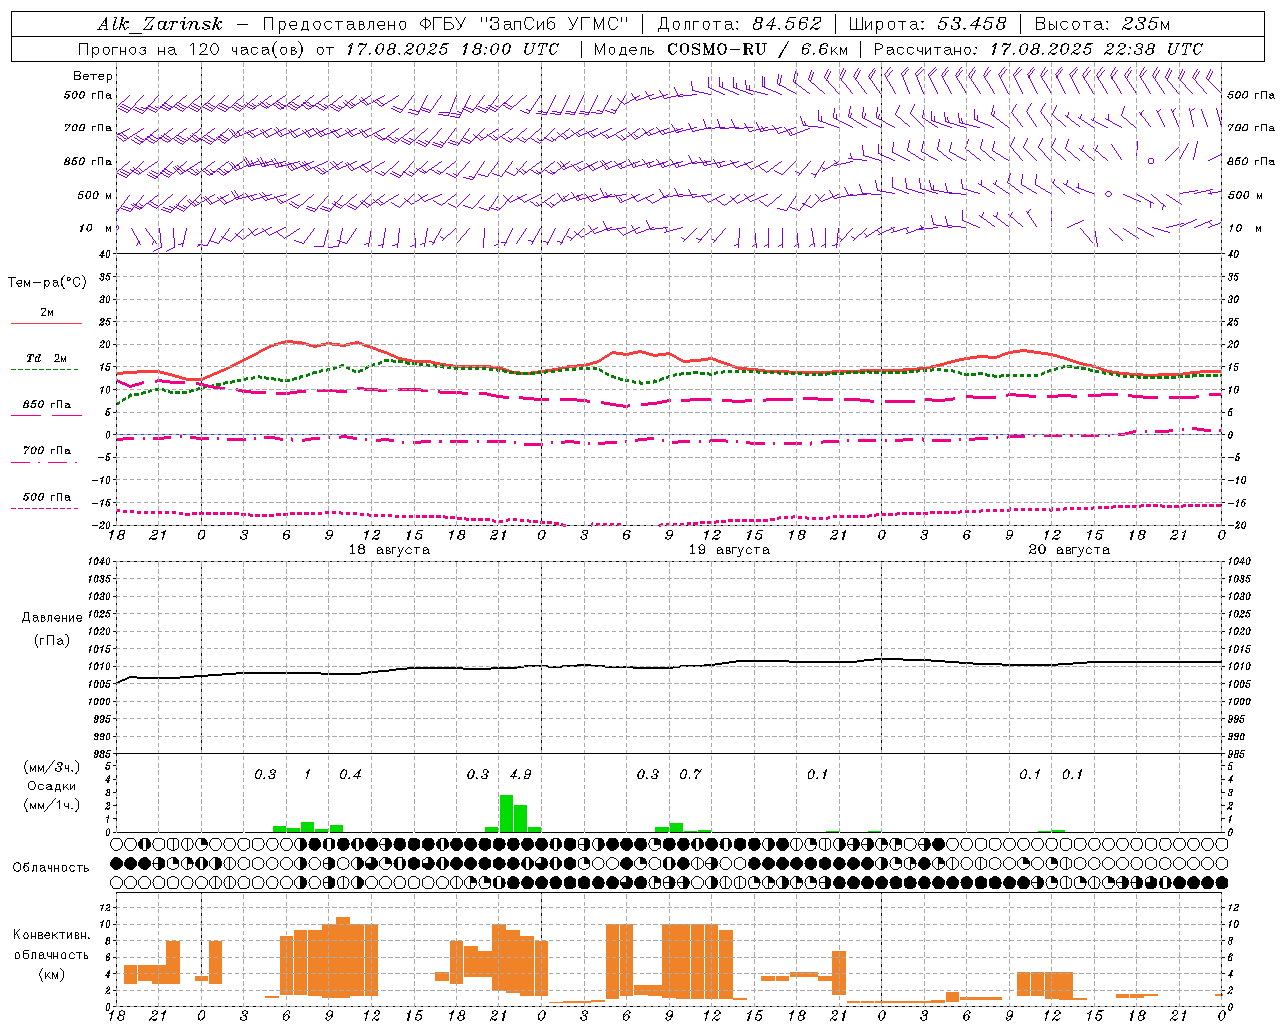Screen dimensions: 1280x1024
Task: Click the latitude value Широта: 53.458
Action: (x=927, y=24)
